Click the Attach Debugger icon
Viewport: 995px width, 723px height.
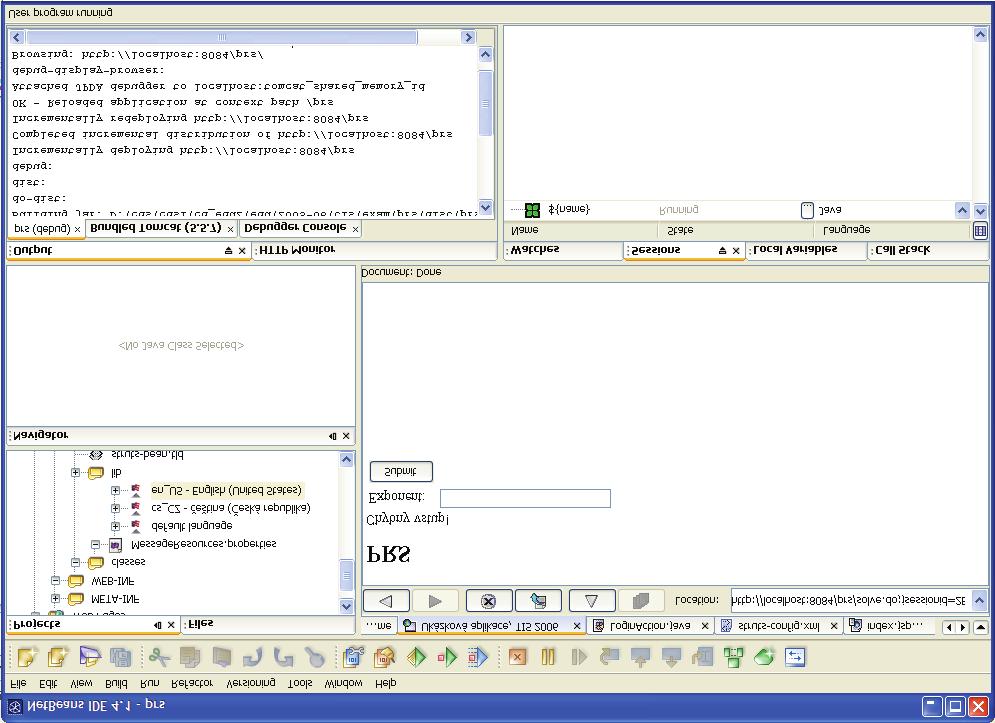478,656
